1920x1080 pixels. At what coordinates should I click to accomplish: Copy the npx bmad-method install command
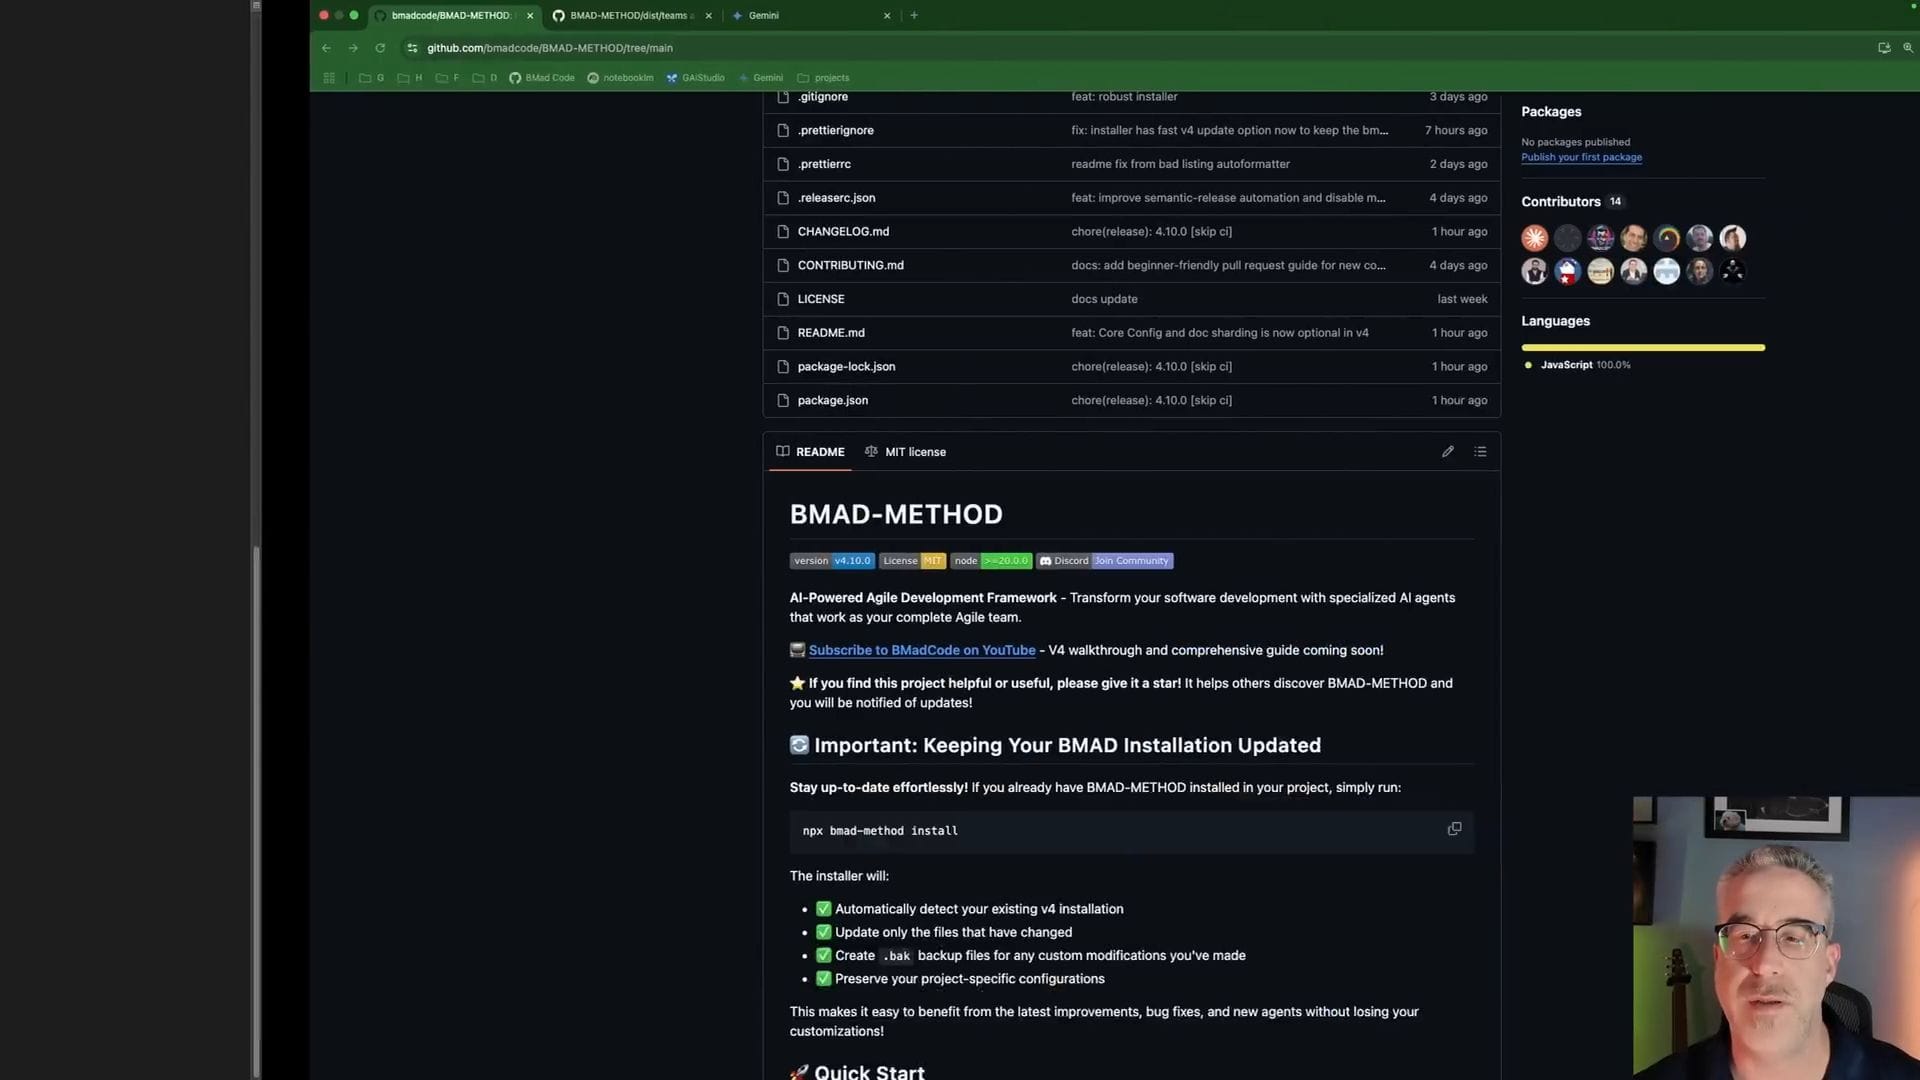pyautogui.click(x=1454, y=829)
